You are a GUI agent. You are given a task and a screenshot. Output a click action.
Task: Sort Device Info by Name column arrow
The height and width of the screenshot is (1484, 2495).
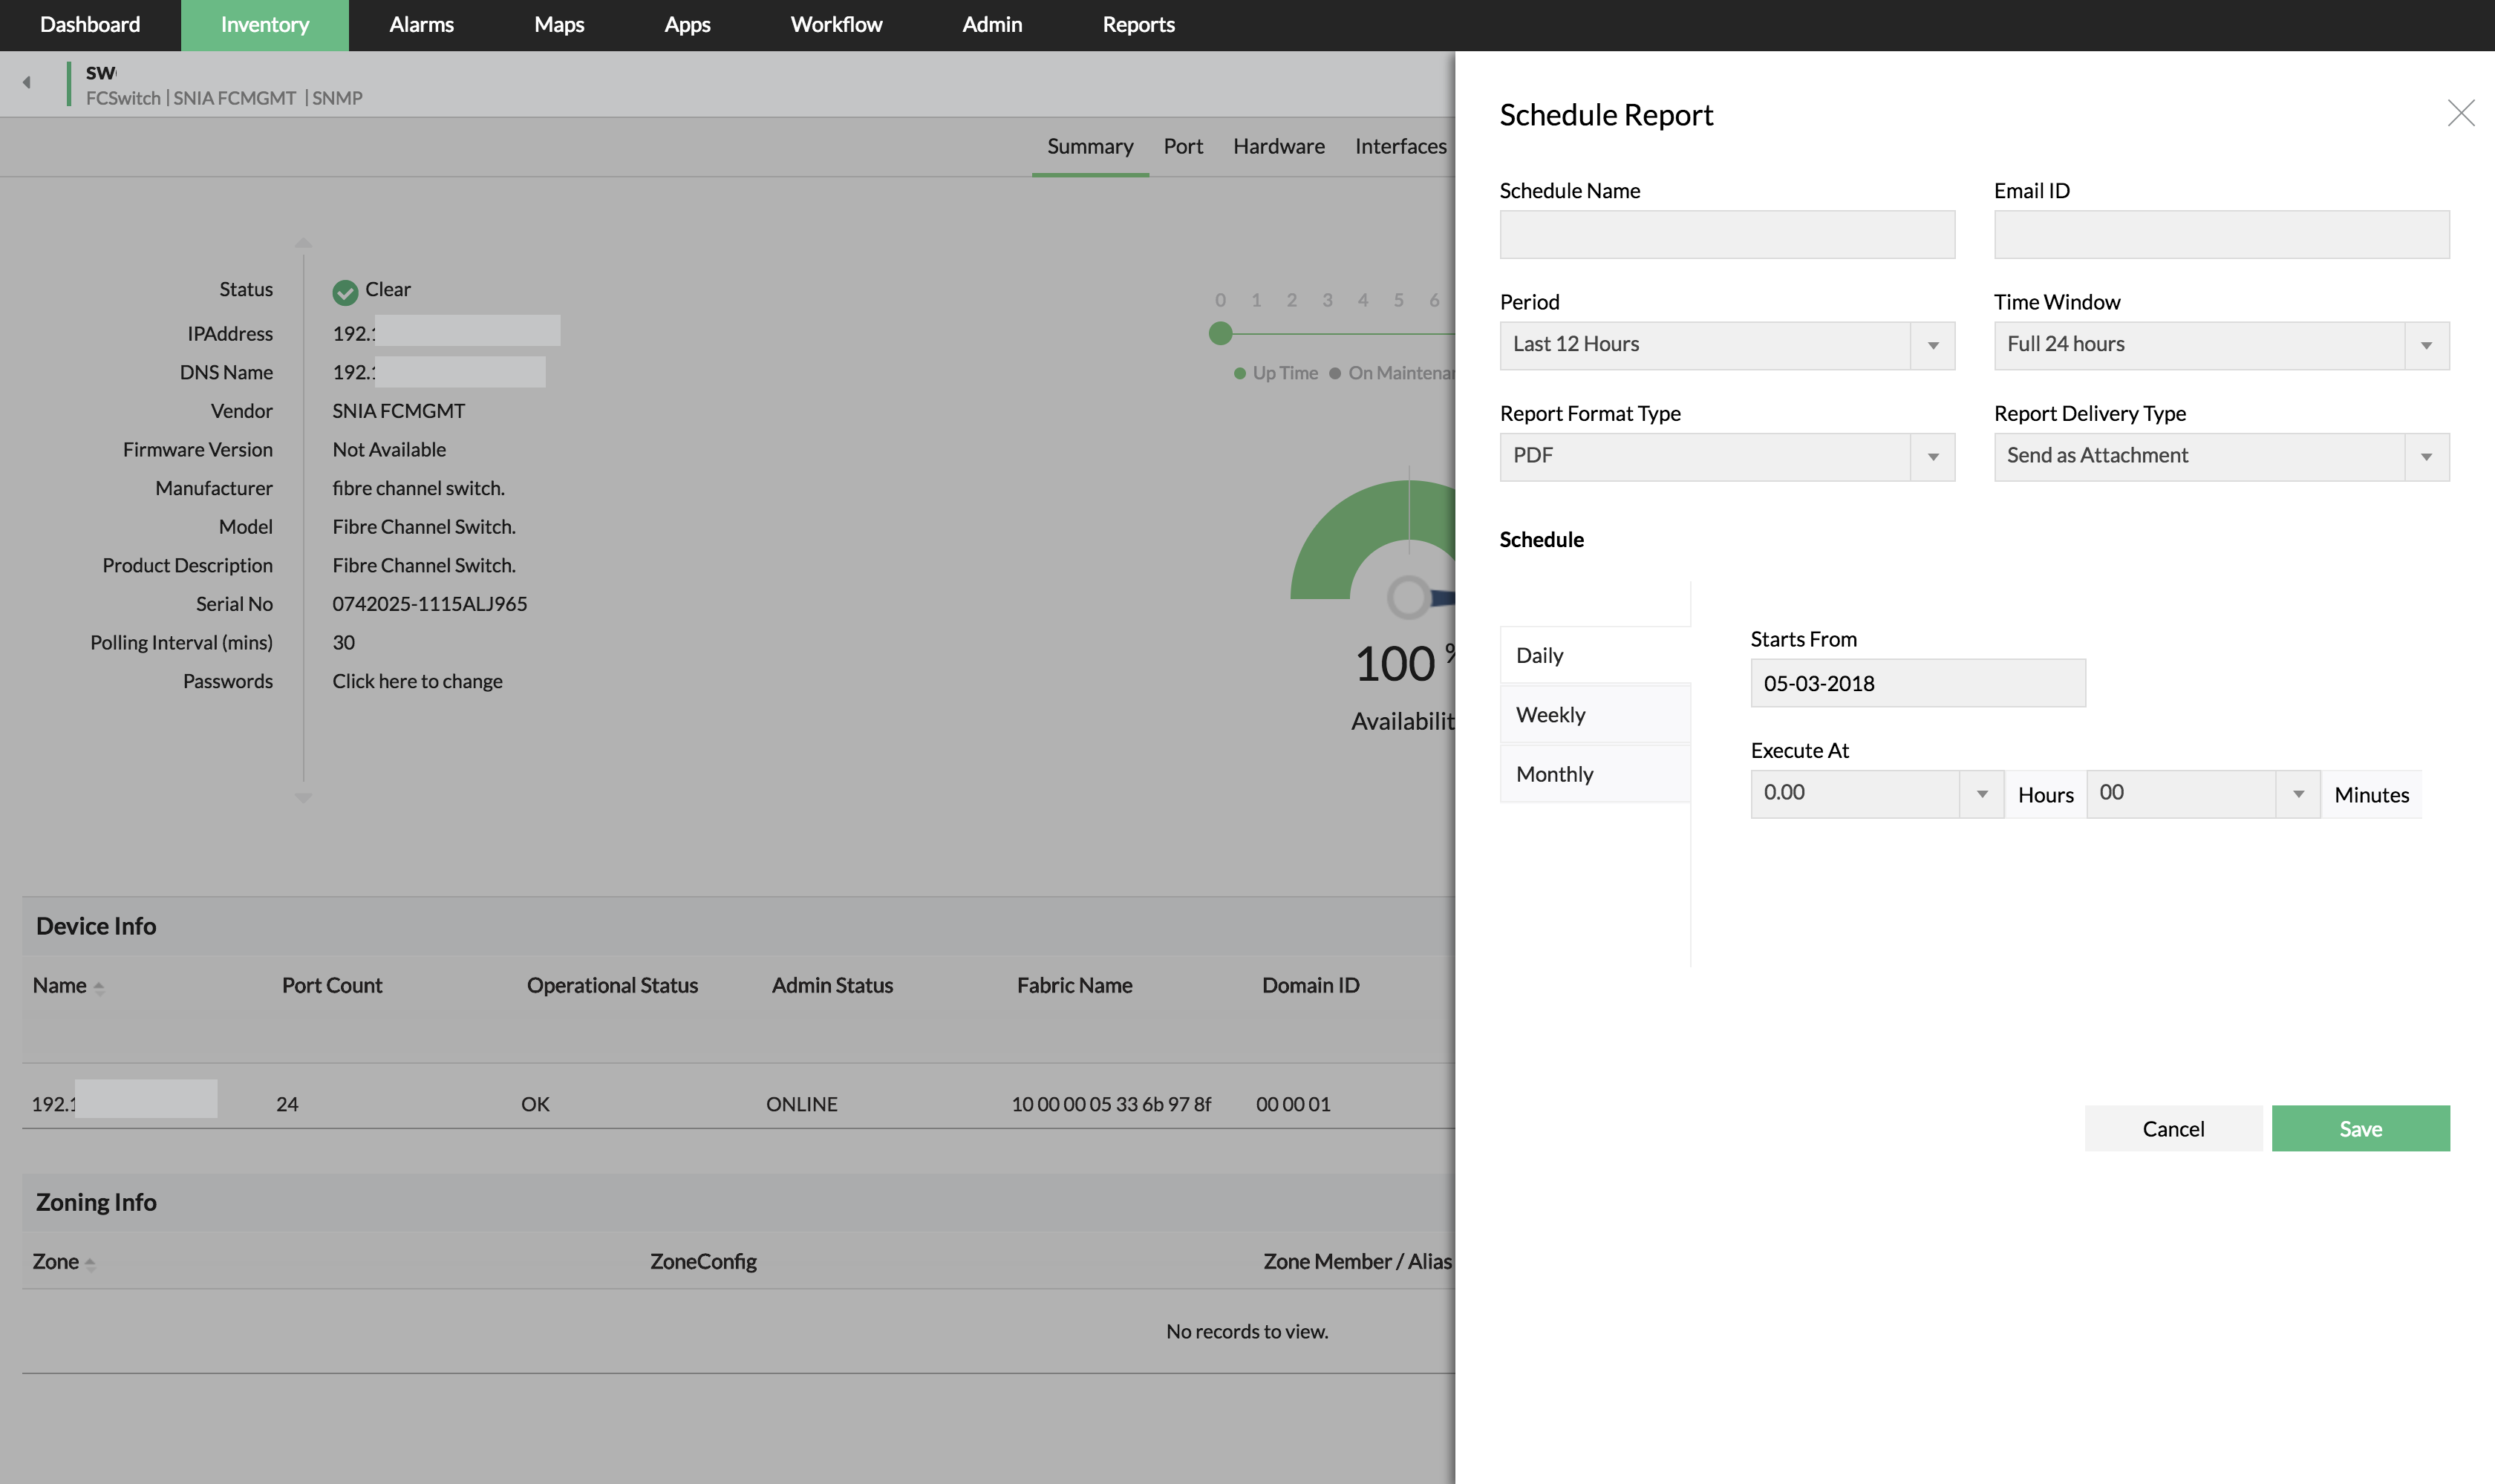[x=99, y=987]
